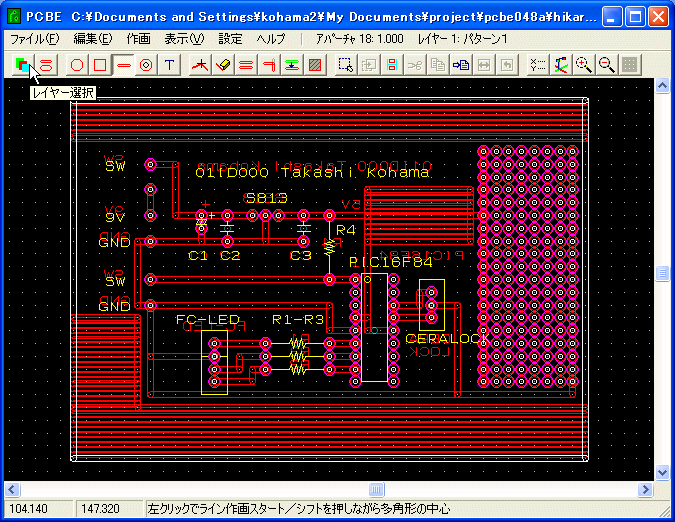The width and height of the screenshot is (675, 522).
Task: Click the layer select (レイヤー選択) icon
Action: pyautogui.click(x=22, y=64)
